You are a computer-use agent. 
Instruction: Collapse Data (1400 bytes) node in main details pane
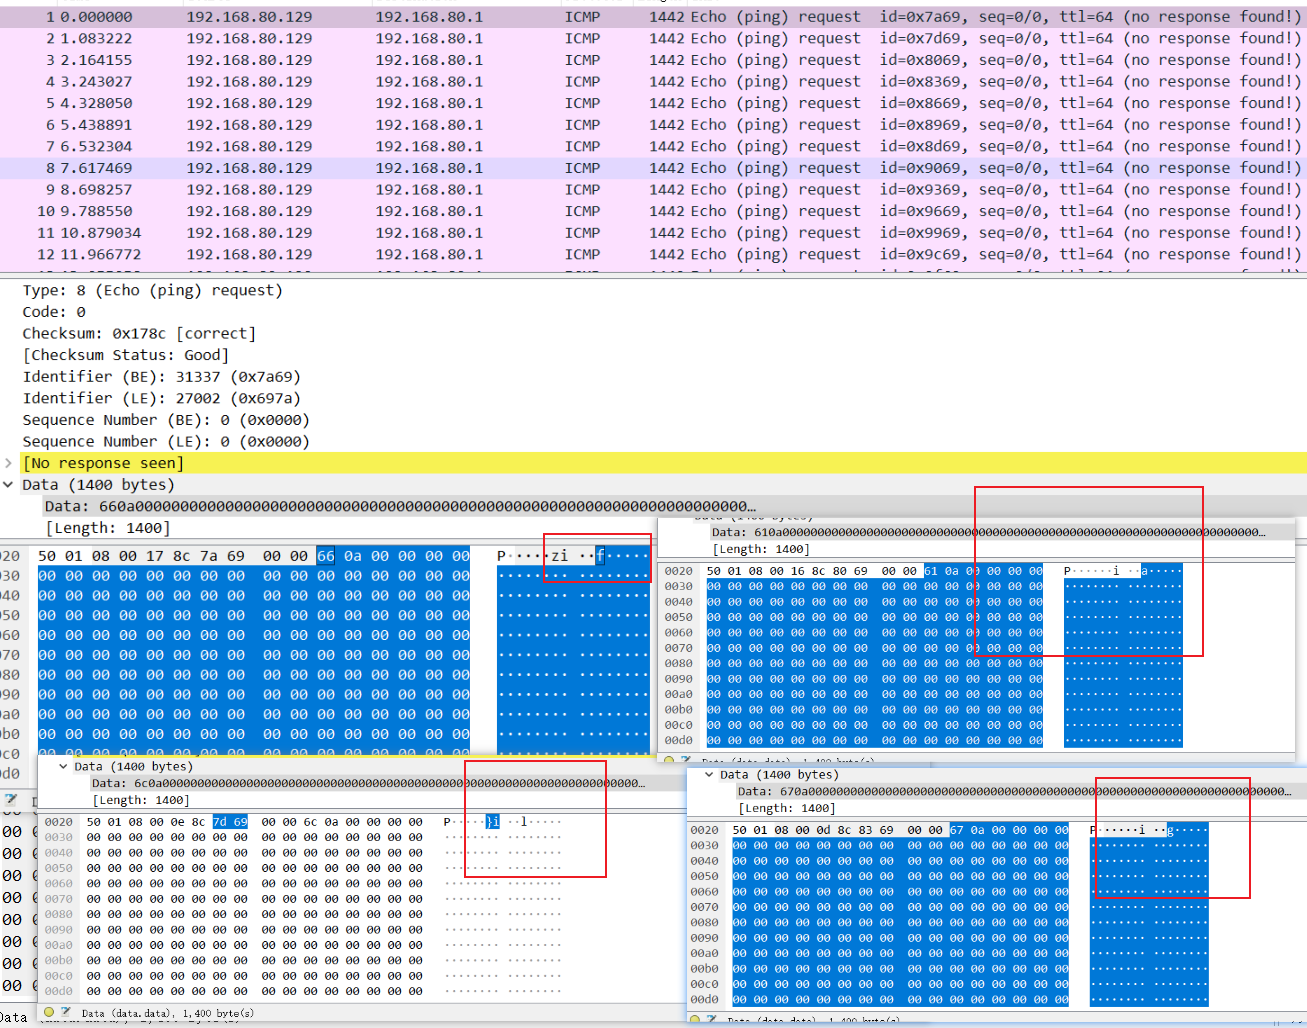[x=9, y=485]
